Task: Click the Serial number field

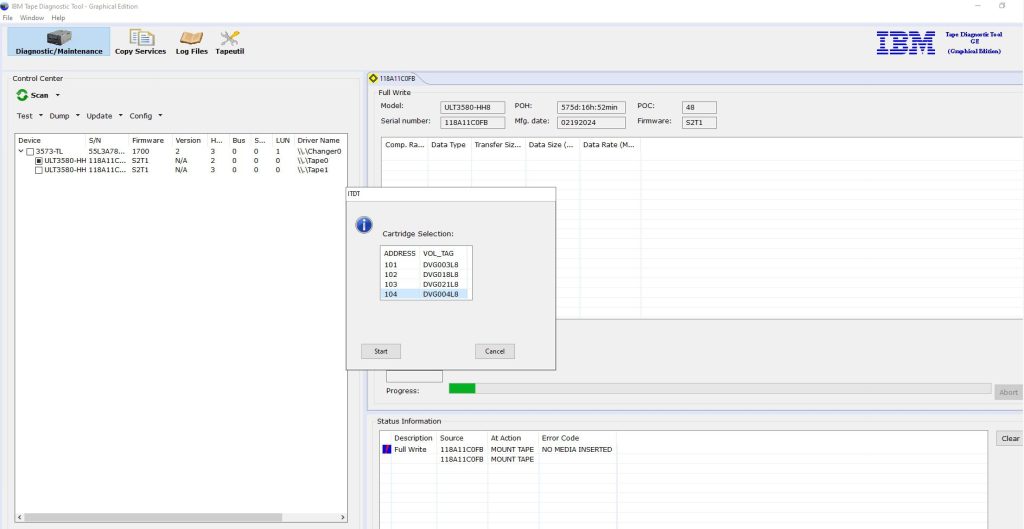Action: pyautogui.click(x=473, y=123)
